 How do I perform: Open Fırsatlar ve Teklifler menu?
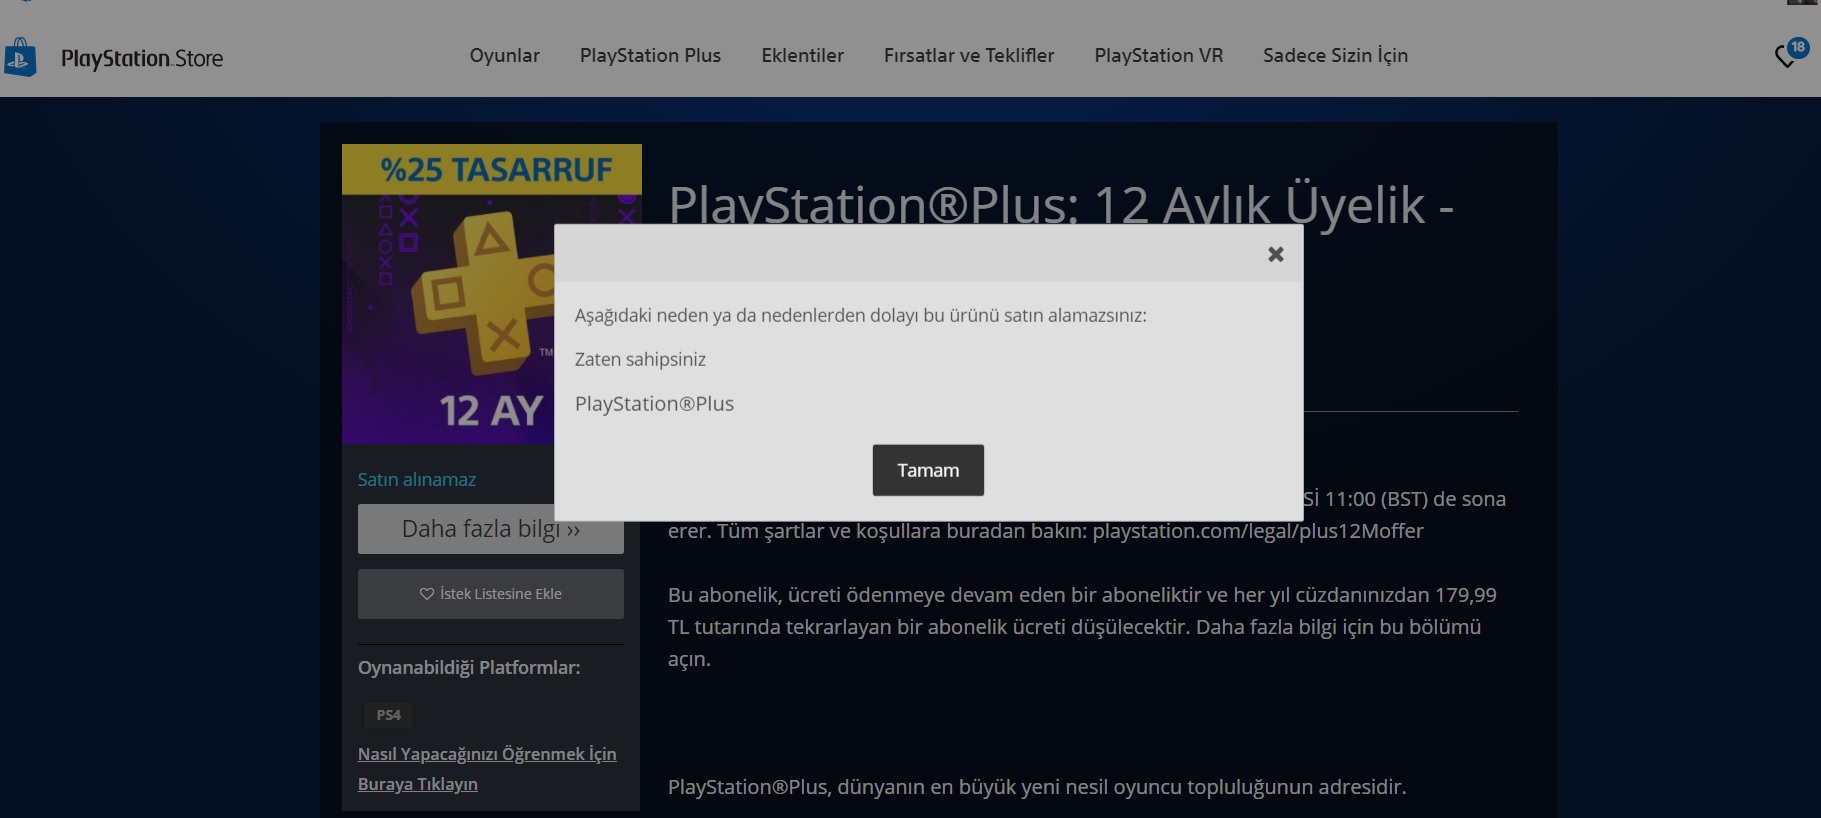[x=969, y=56]
